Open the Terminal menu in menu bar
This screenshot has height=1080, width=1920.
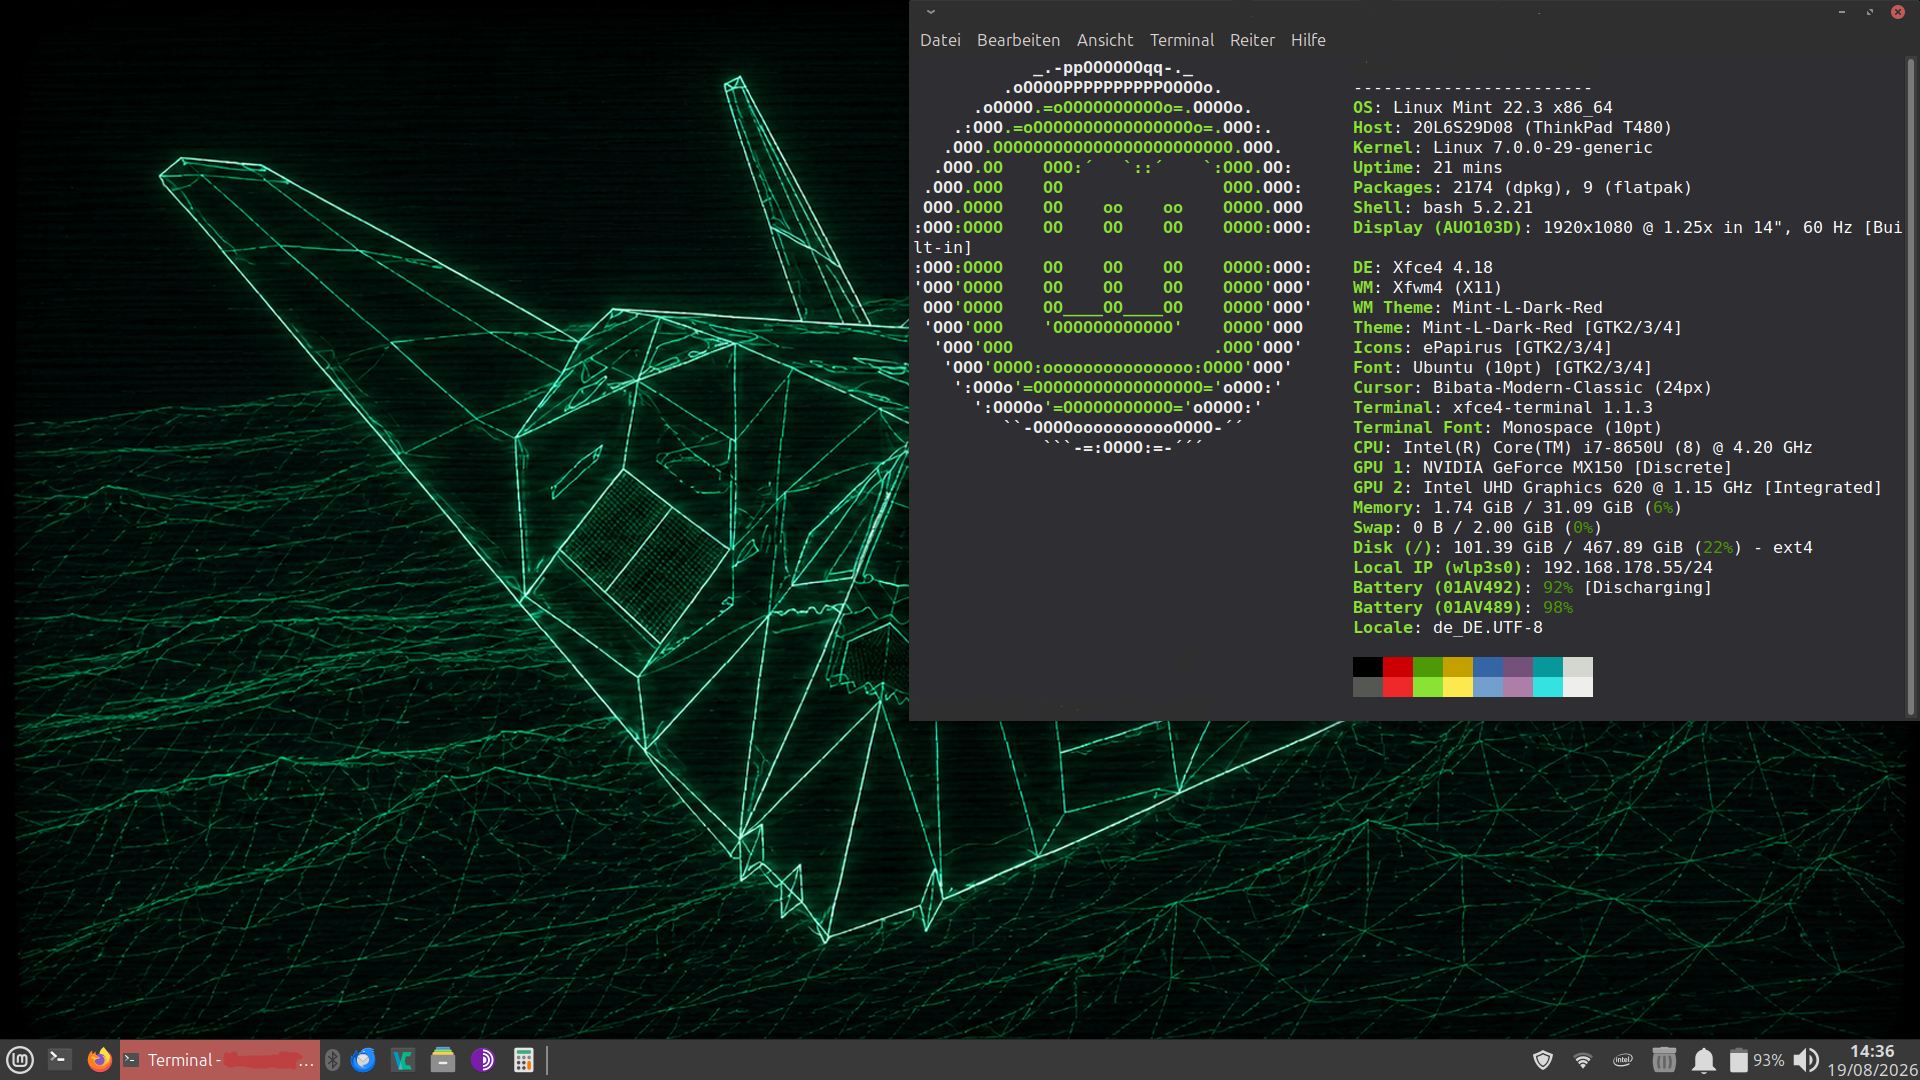(1182, 40)
